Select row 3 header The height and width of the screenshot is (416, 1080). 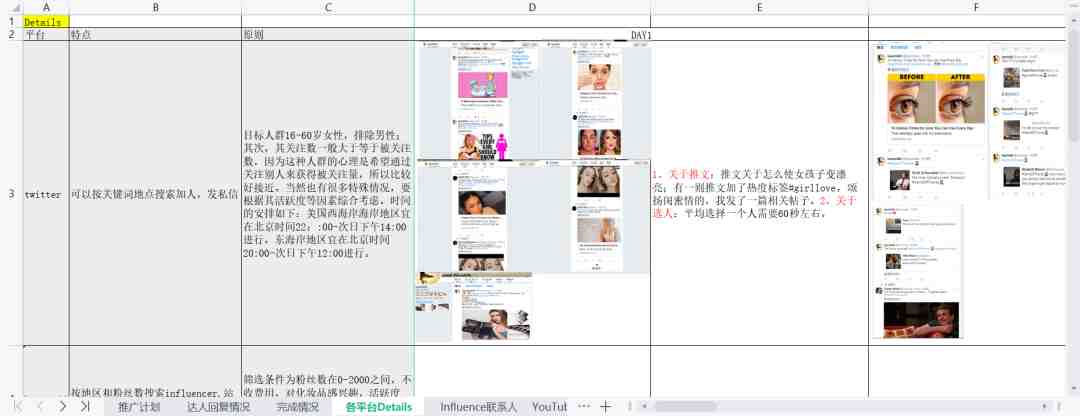[x=11, y=194]
